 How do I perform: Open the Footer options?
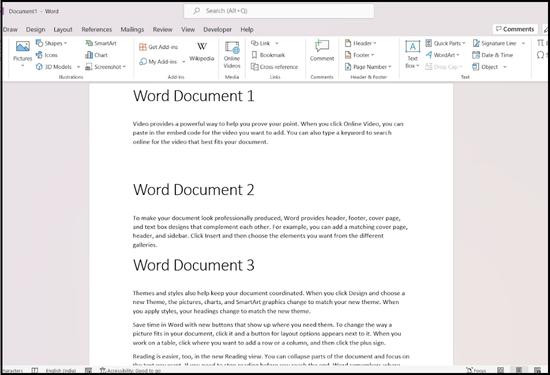coord(360,55)
